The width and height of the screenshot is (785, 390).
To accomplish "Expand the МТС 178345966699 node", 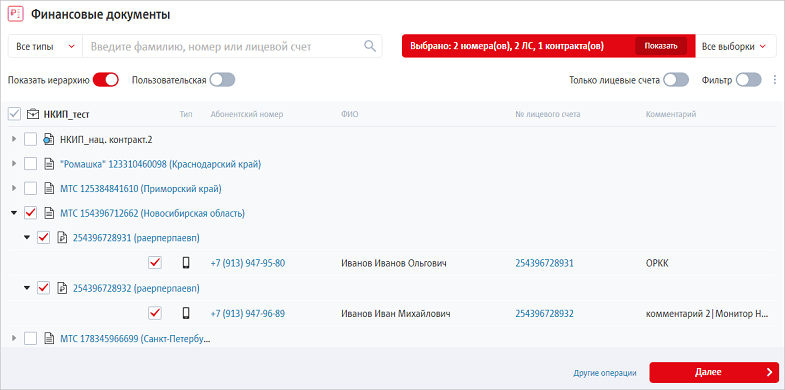I will coord(14,339).
